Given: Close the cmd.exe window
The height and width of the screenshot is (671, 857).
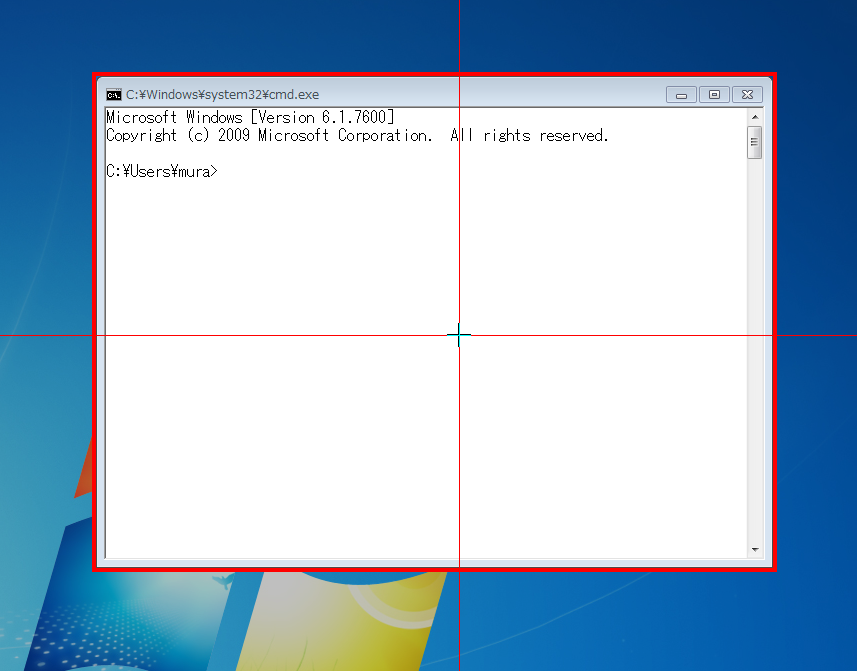Looking at the screenshot, I should 747,95.
